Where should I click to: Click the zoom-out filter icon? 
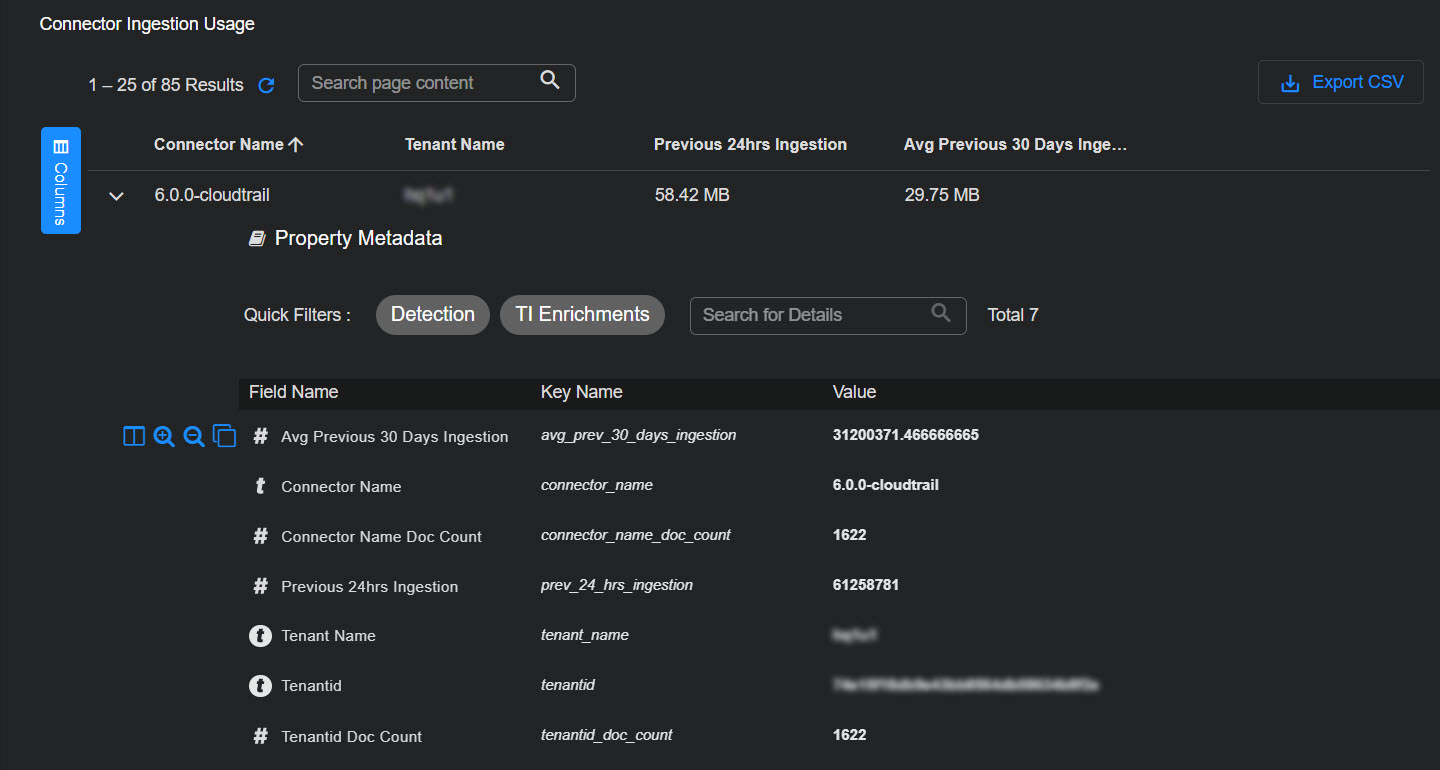[194, 436]
